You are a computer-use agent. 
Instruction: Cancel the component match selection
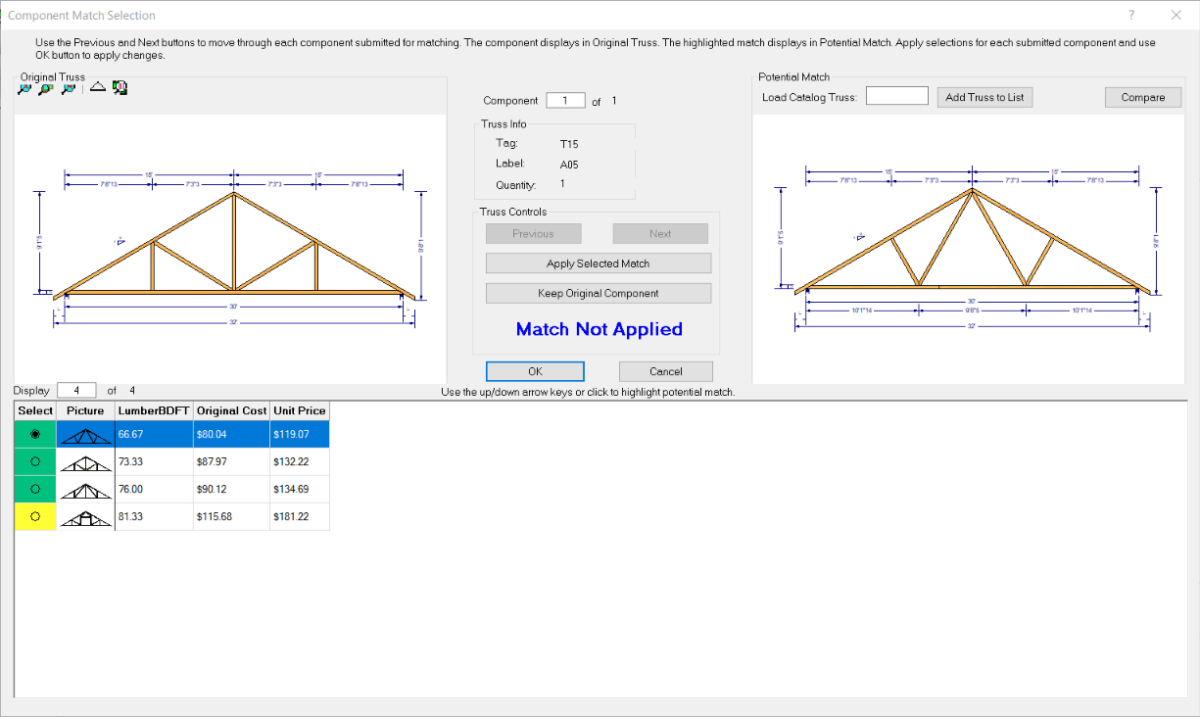[665, 371]
